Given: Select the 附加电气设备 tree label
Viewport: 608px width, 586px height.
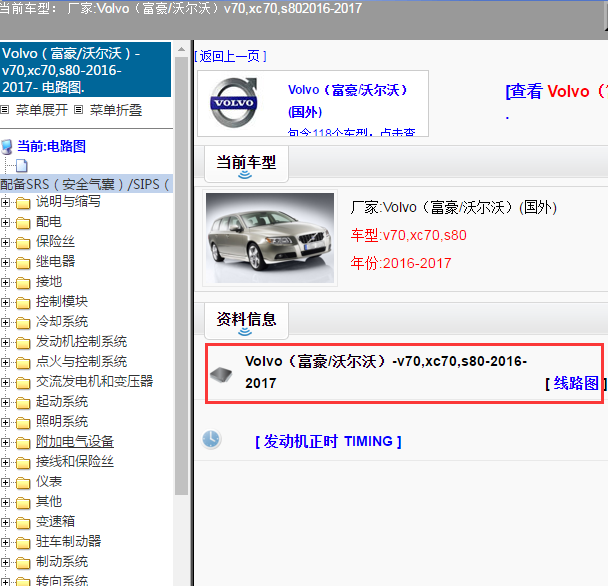Looking at the screenshot, I should 75,441.
